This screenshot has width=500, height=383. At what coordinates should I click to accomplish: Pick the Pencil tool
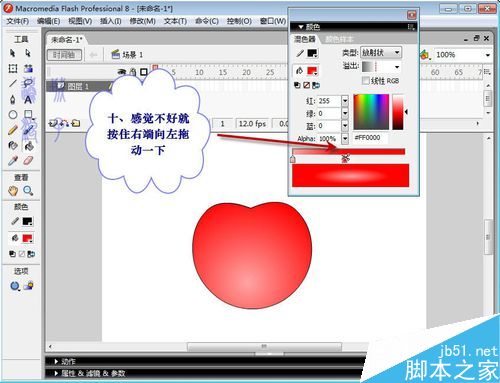pyautogui.click(x=13, y=130)
